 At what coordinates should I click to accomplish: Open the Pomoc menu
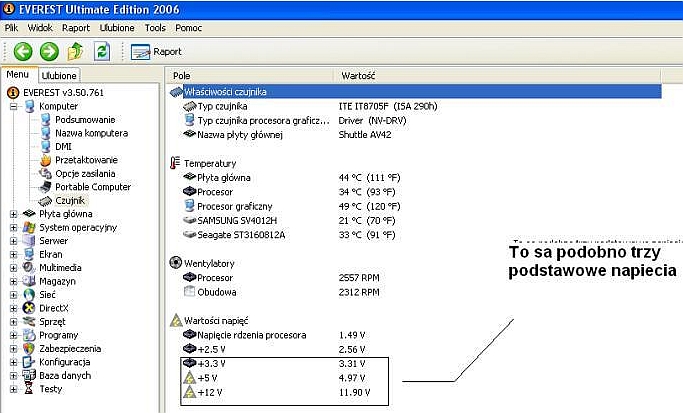pos(188,28)
